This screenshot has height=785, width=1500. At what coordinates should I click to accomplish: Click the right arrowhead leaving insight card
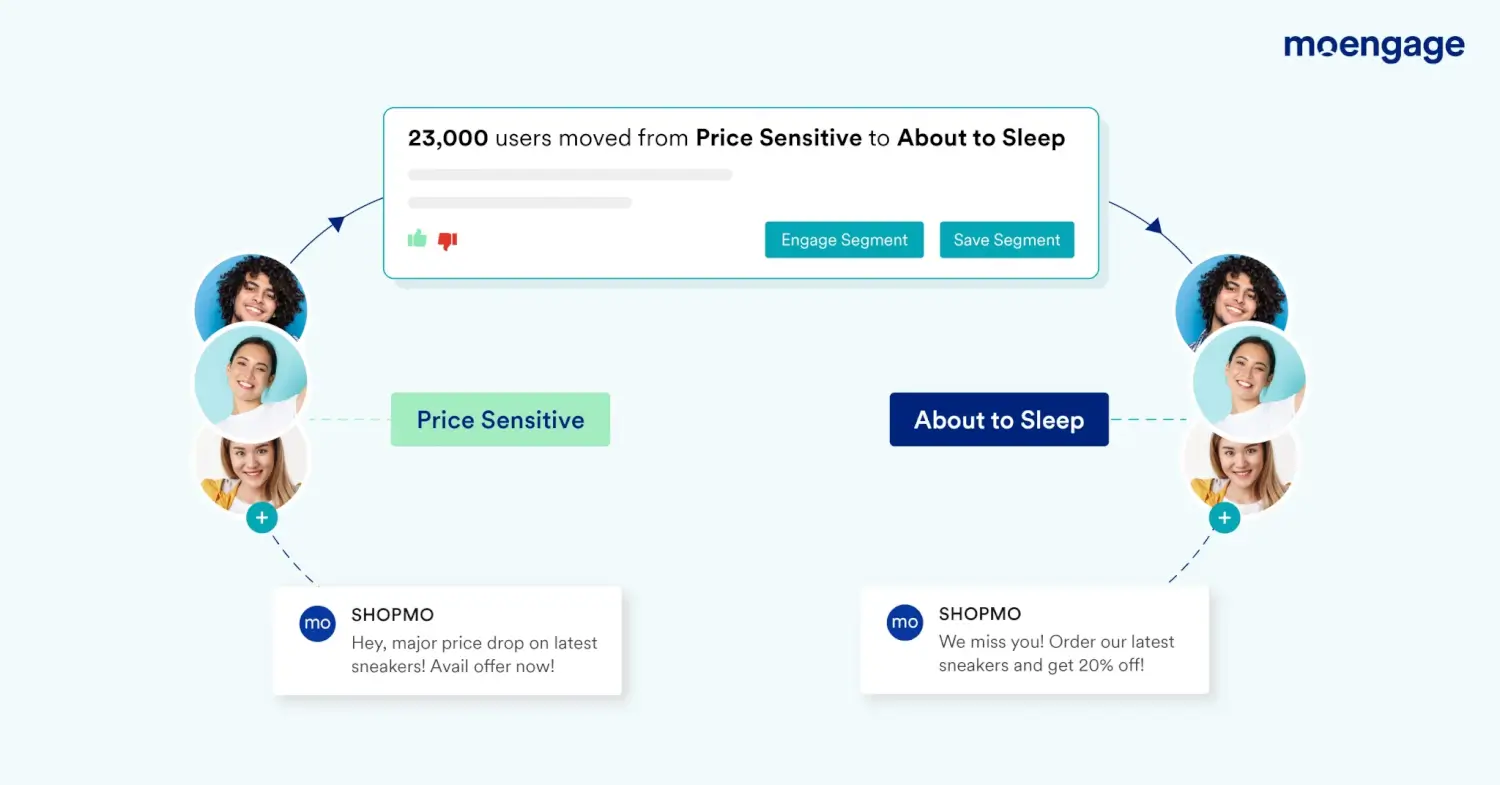(1154, 225)
